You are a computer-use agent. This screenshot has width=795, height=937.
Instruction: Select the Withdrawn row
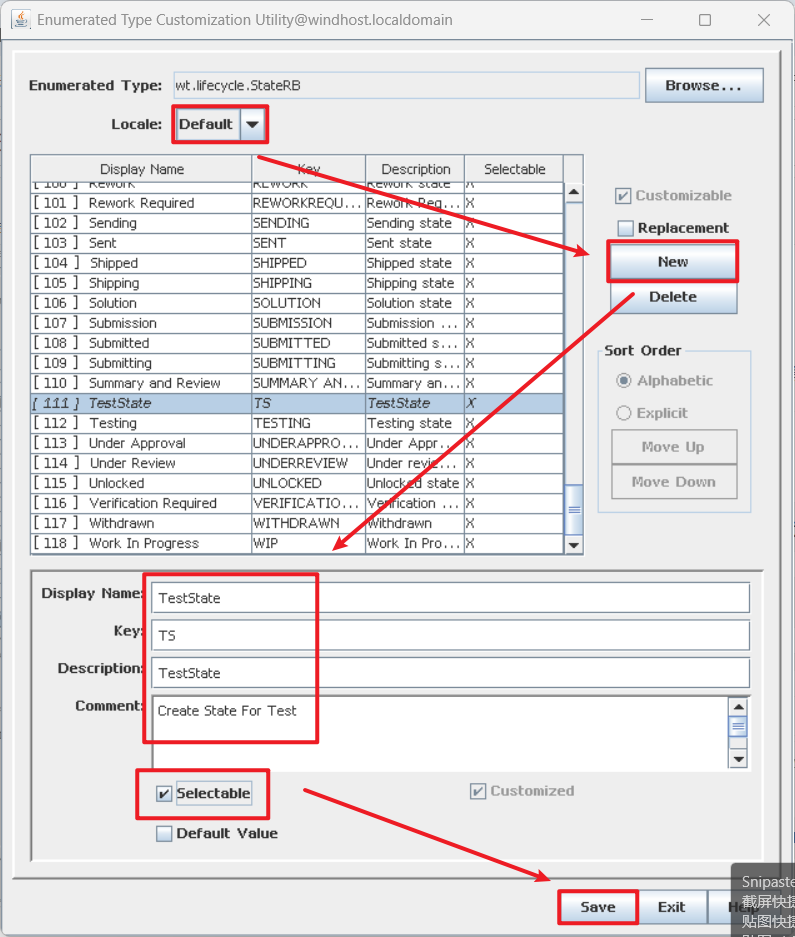click(x=297, y=523)
